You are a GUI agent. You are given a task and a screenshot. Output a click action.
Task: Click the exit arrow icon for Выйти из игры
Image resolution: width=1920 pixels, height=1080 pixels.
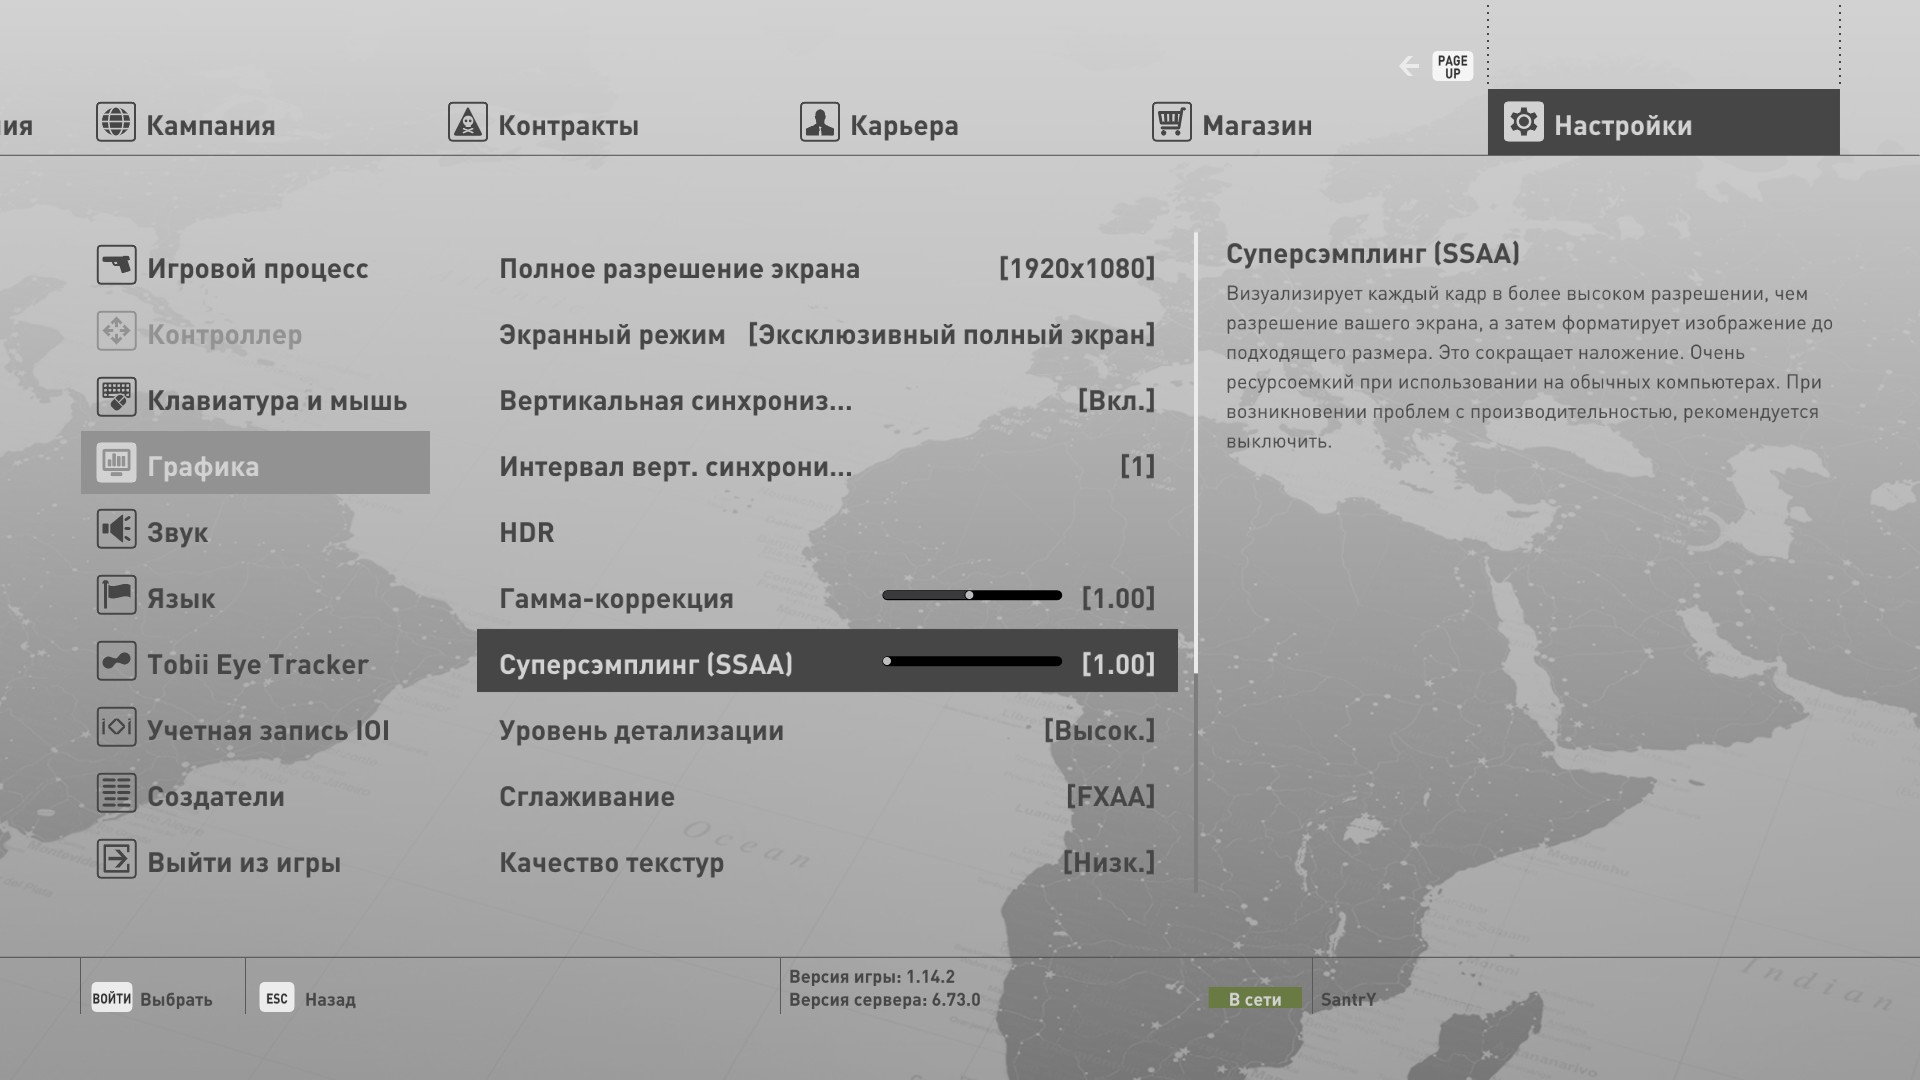[117, 859]
